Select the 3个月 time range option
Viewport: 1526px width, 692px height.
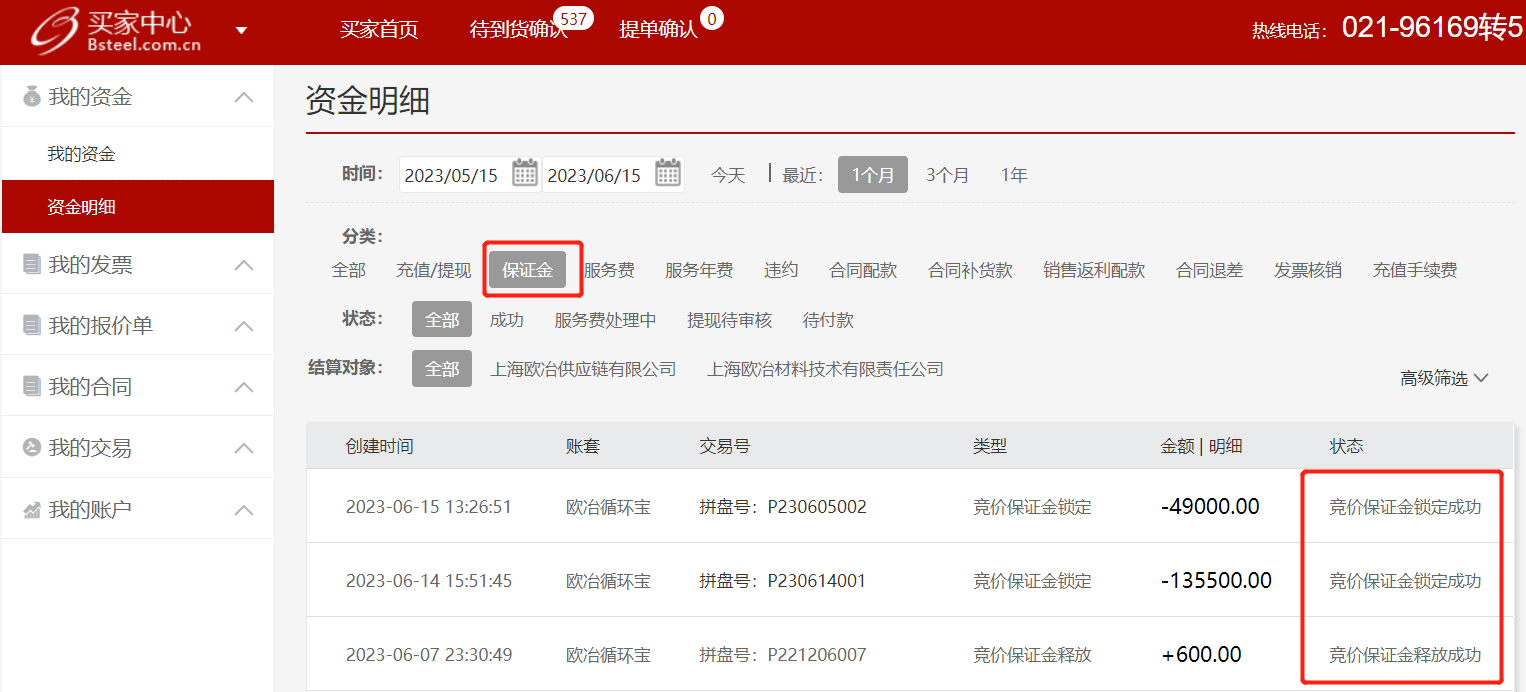click(947, 175)
